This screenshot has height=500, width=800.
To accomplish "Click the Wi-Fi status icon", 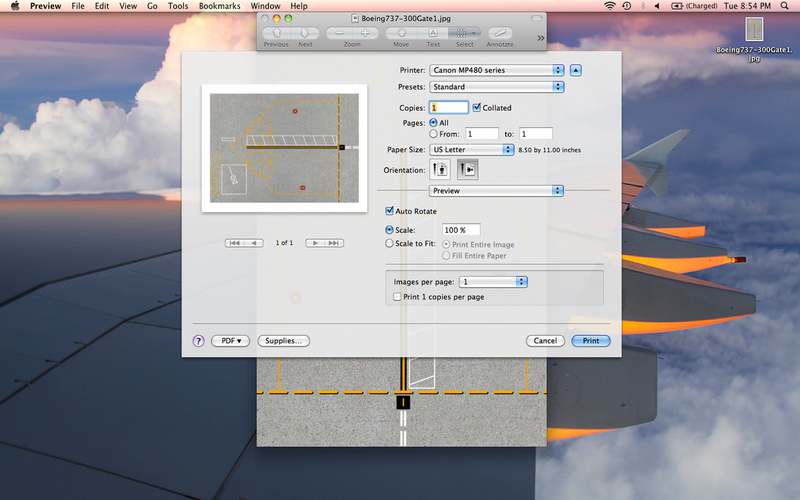I will (610, 6).
